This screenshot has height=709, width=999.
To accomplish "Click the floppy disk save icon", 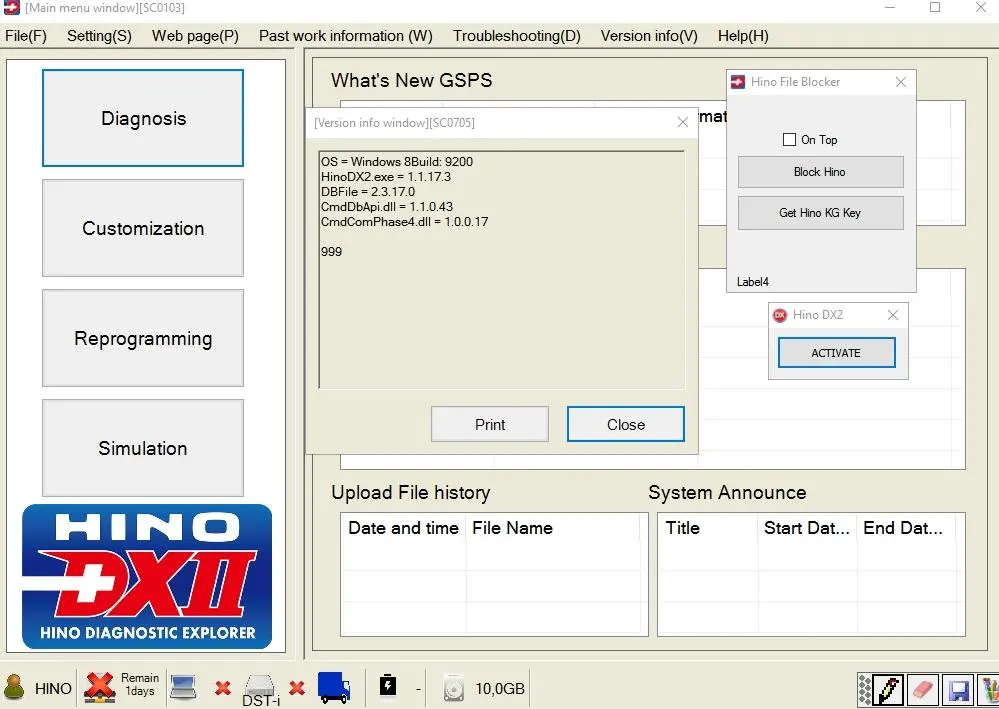I will tap(958, 690).
